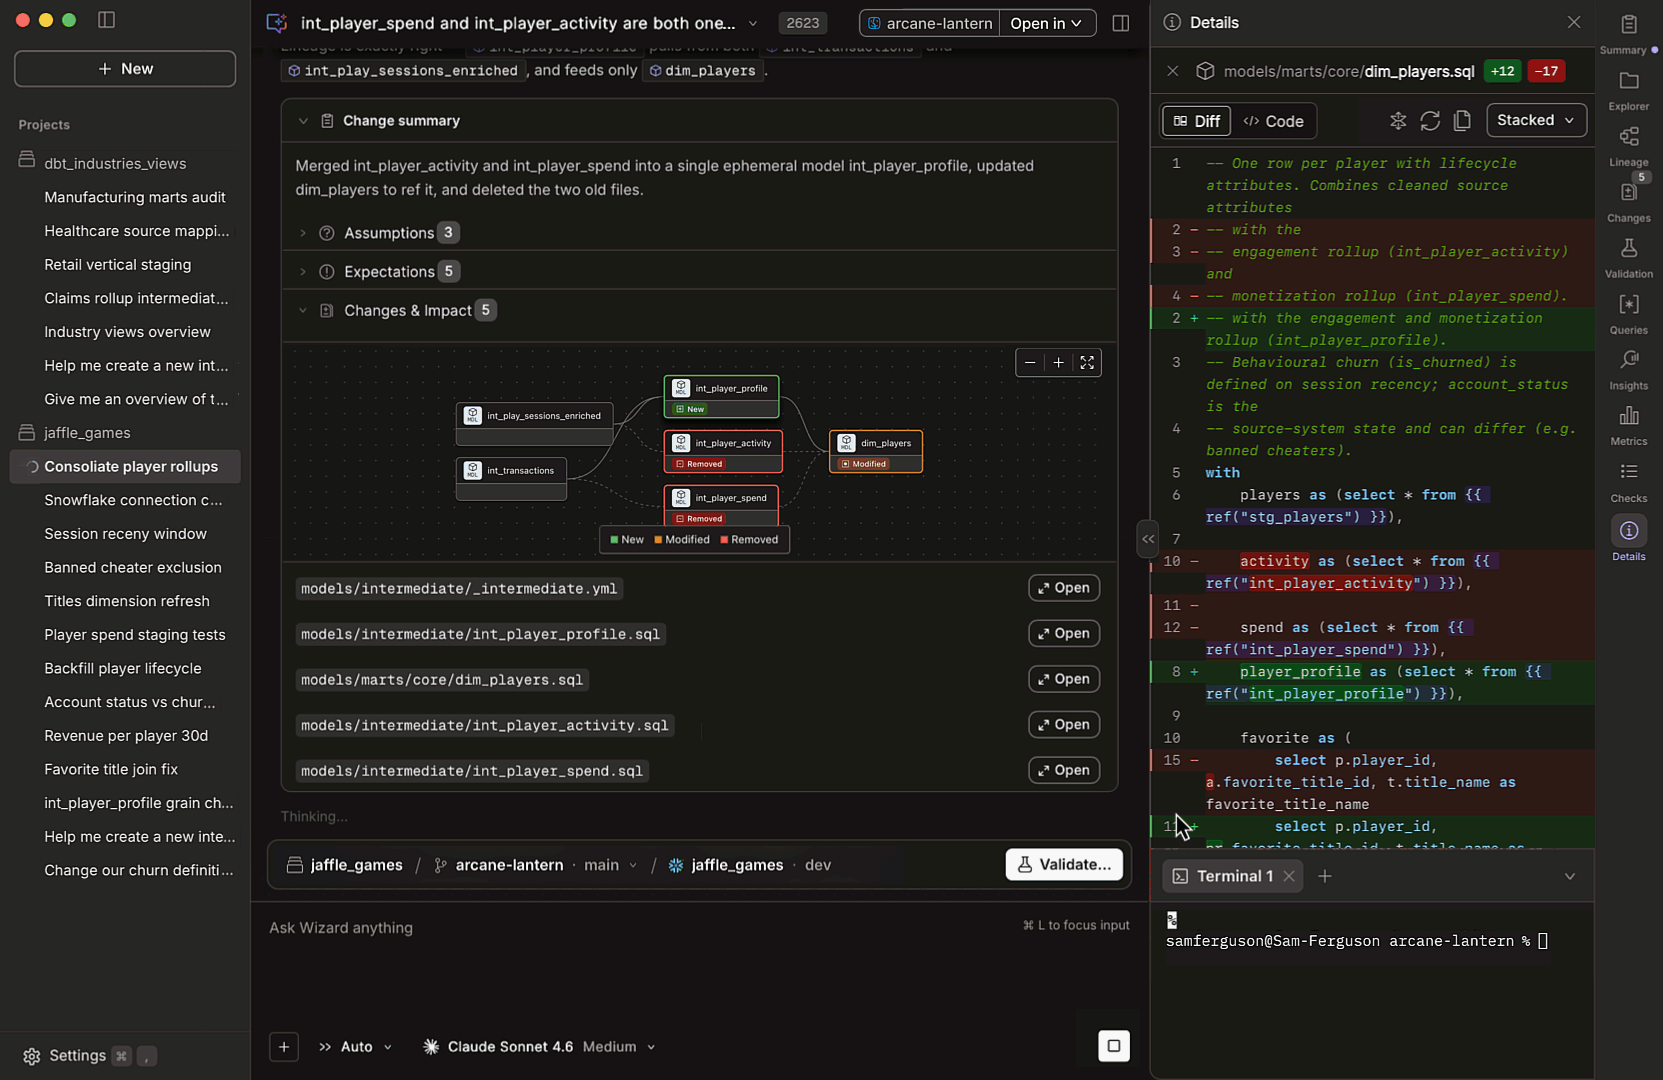Switch to Diff view

coord(1196,121)
